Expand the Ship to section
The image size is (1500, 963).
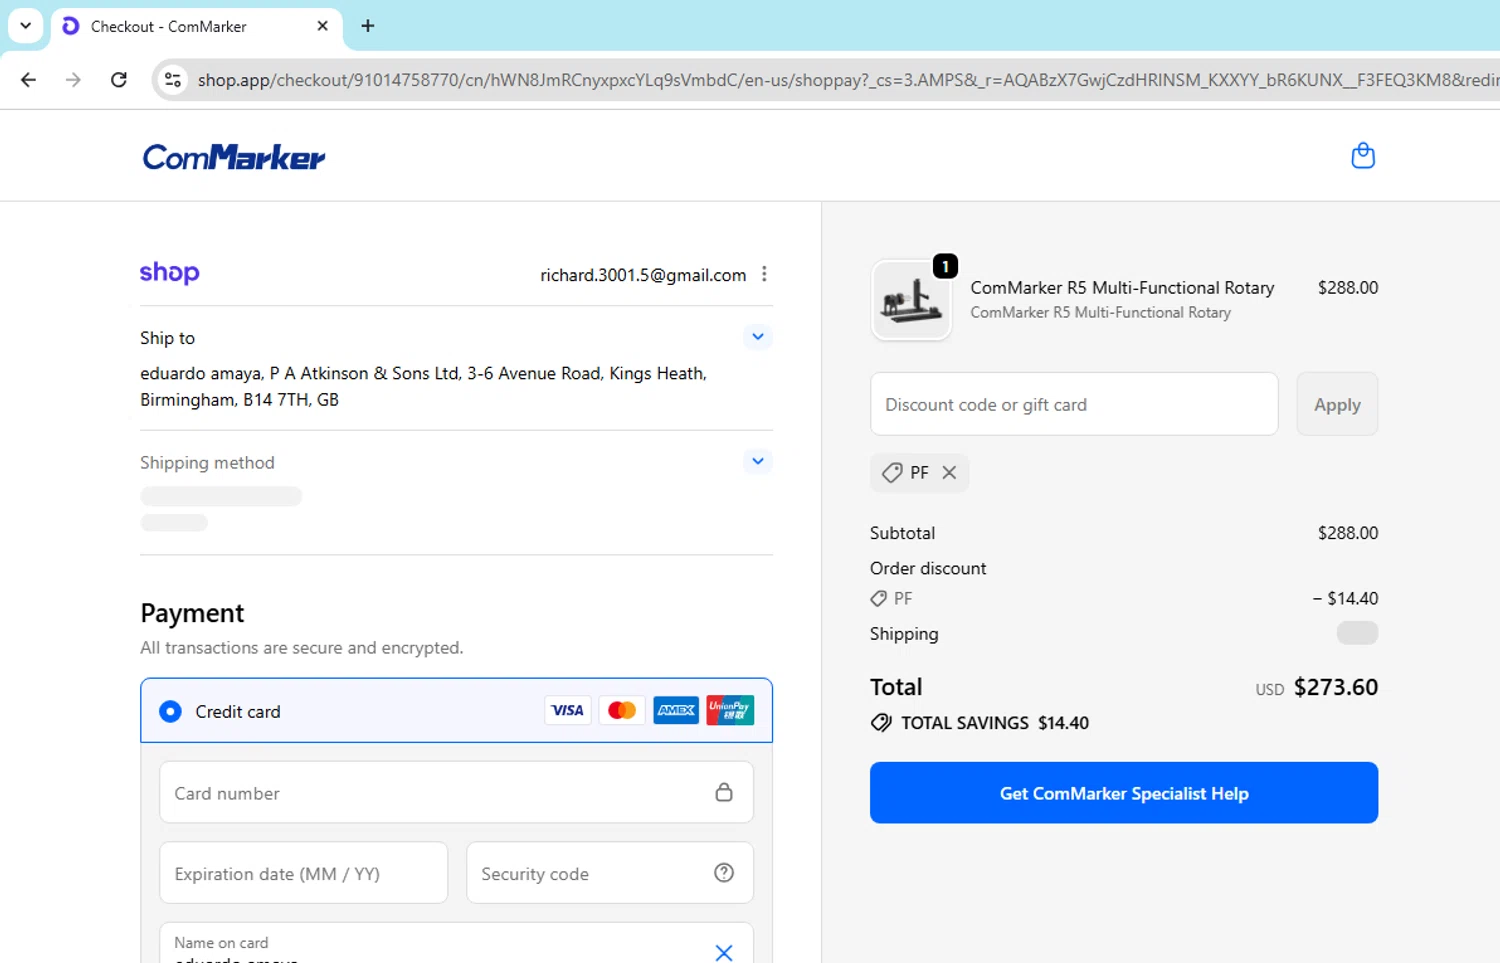pos(758,337)
